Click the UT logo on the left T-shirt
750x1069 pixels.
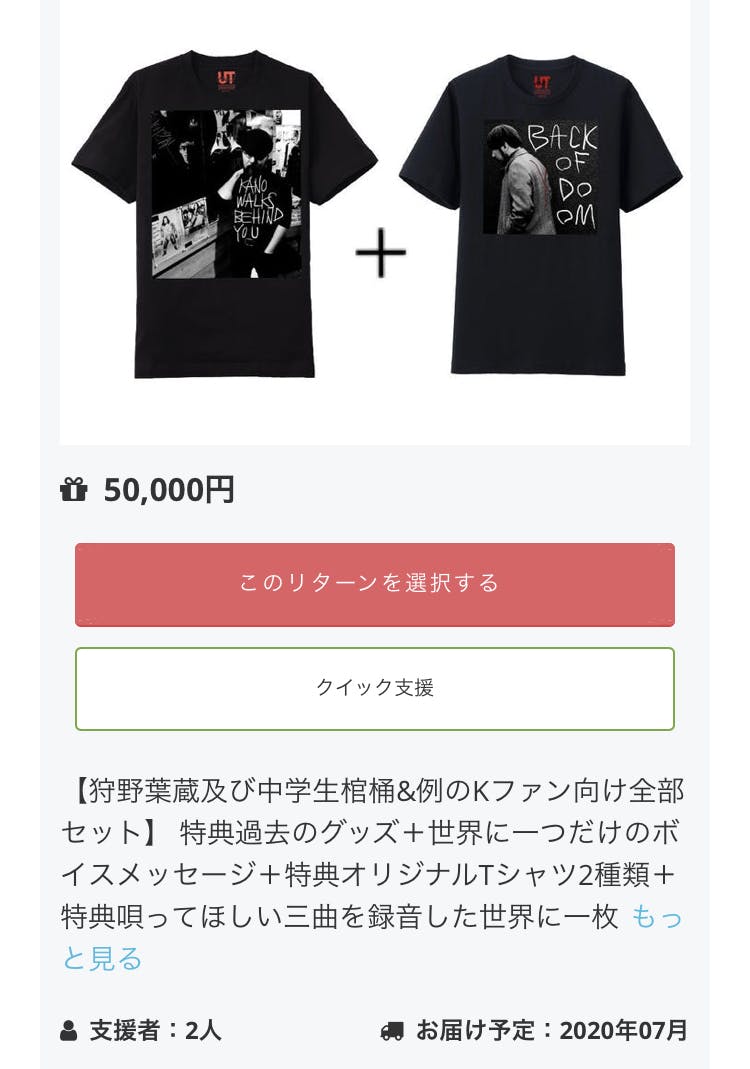pos(225,77)
